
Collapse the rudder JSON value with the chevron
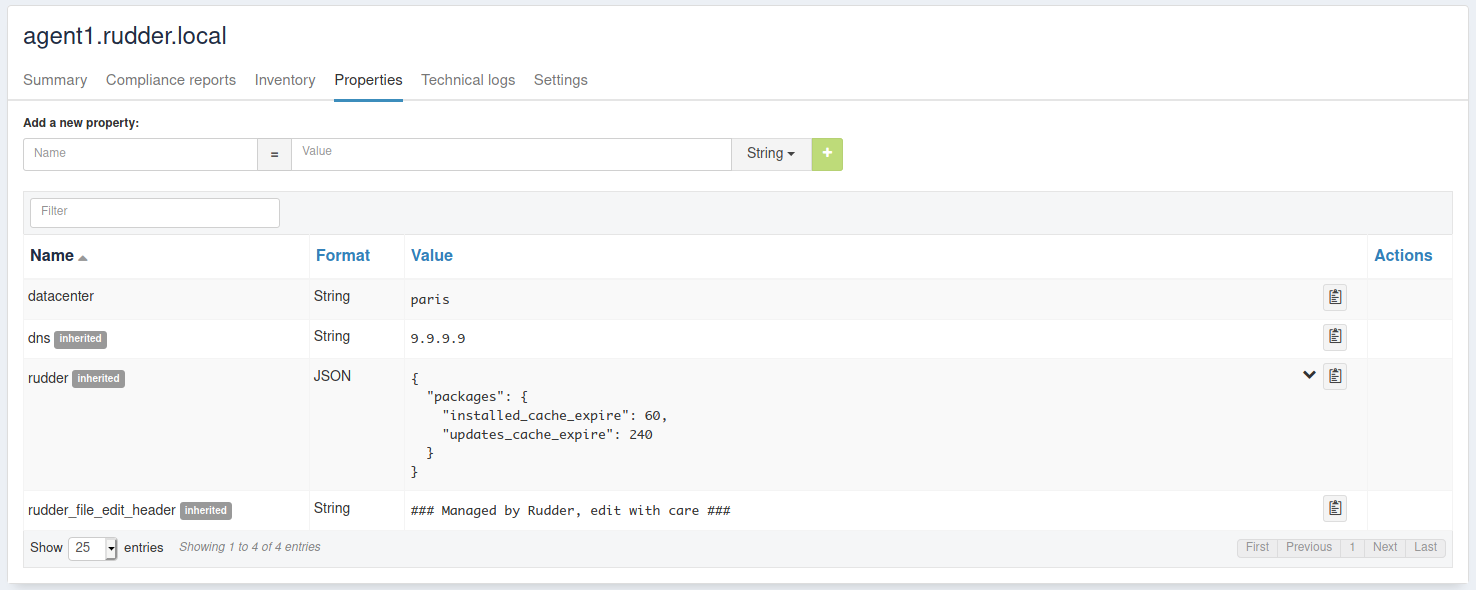click(1308, 374)
